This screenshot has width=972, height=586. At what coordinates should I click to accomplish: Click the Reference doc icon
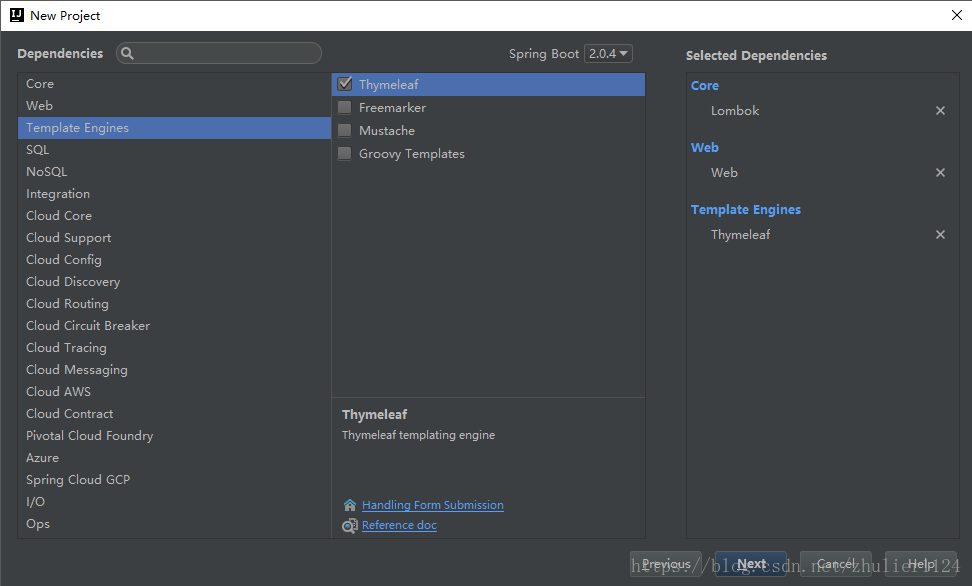pos(349,526)
